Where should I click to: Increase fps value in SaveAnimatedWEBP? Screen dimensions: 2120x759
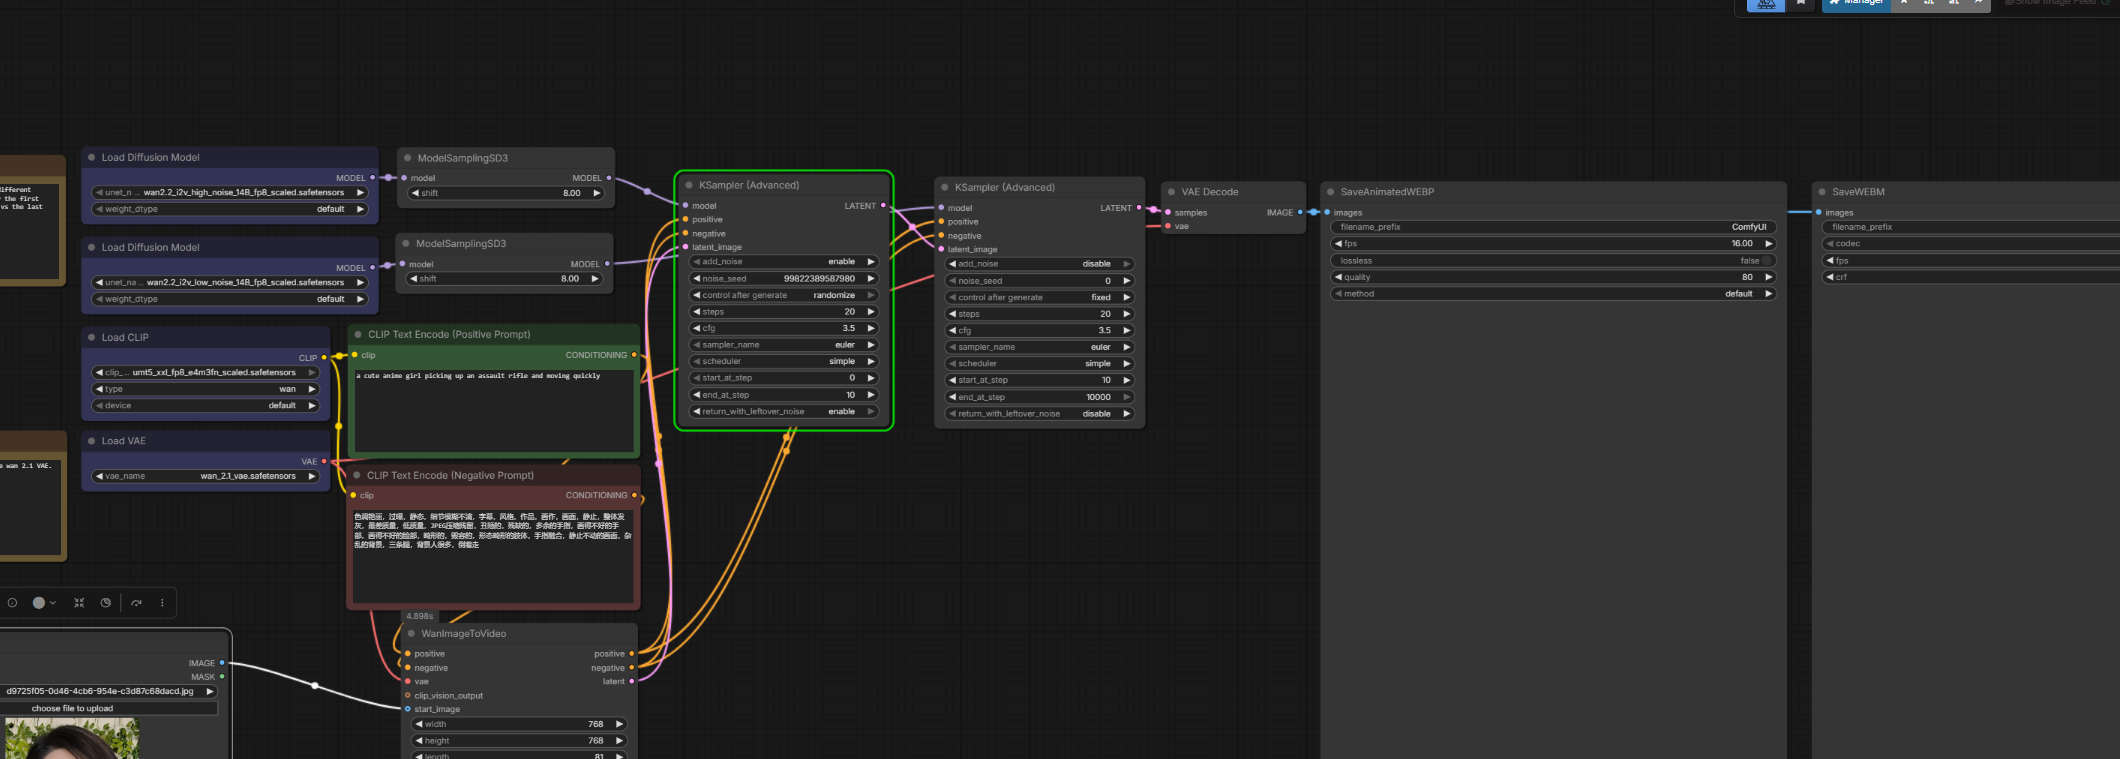[x=1769, y=244]
